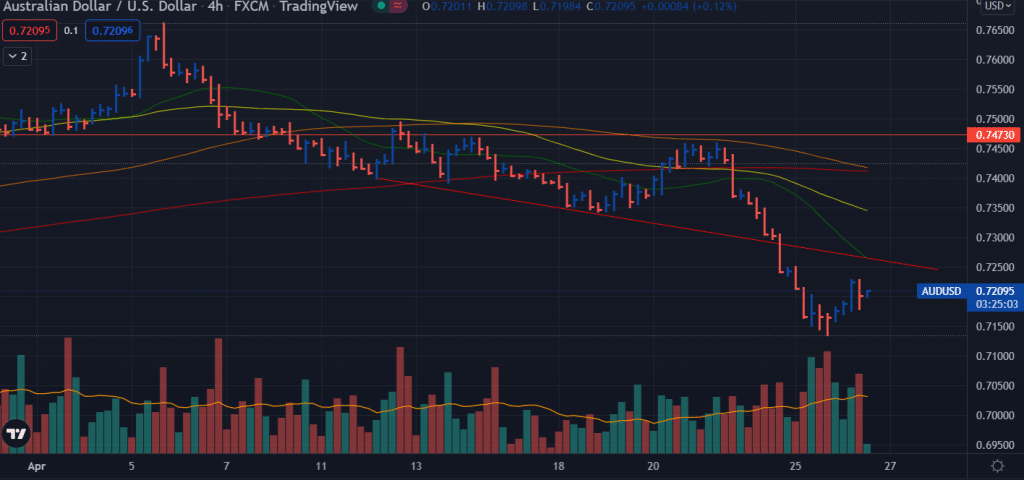The image size is (1024, 480).
Task: Click the date 13 on the time axis
Action: coord(417,467)
